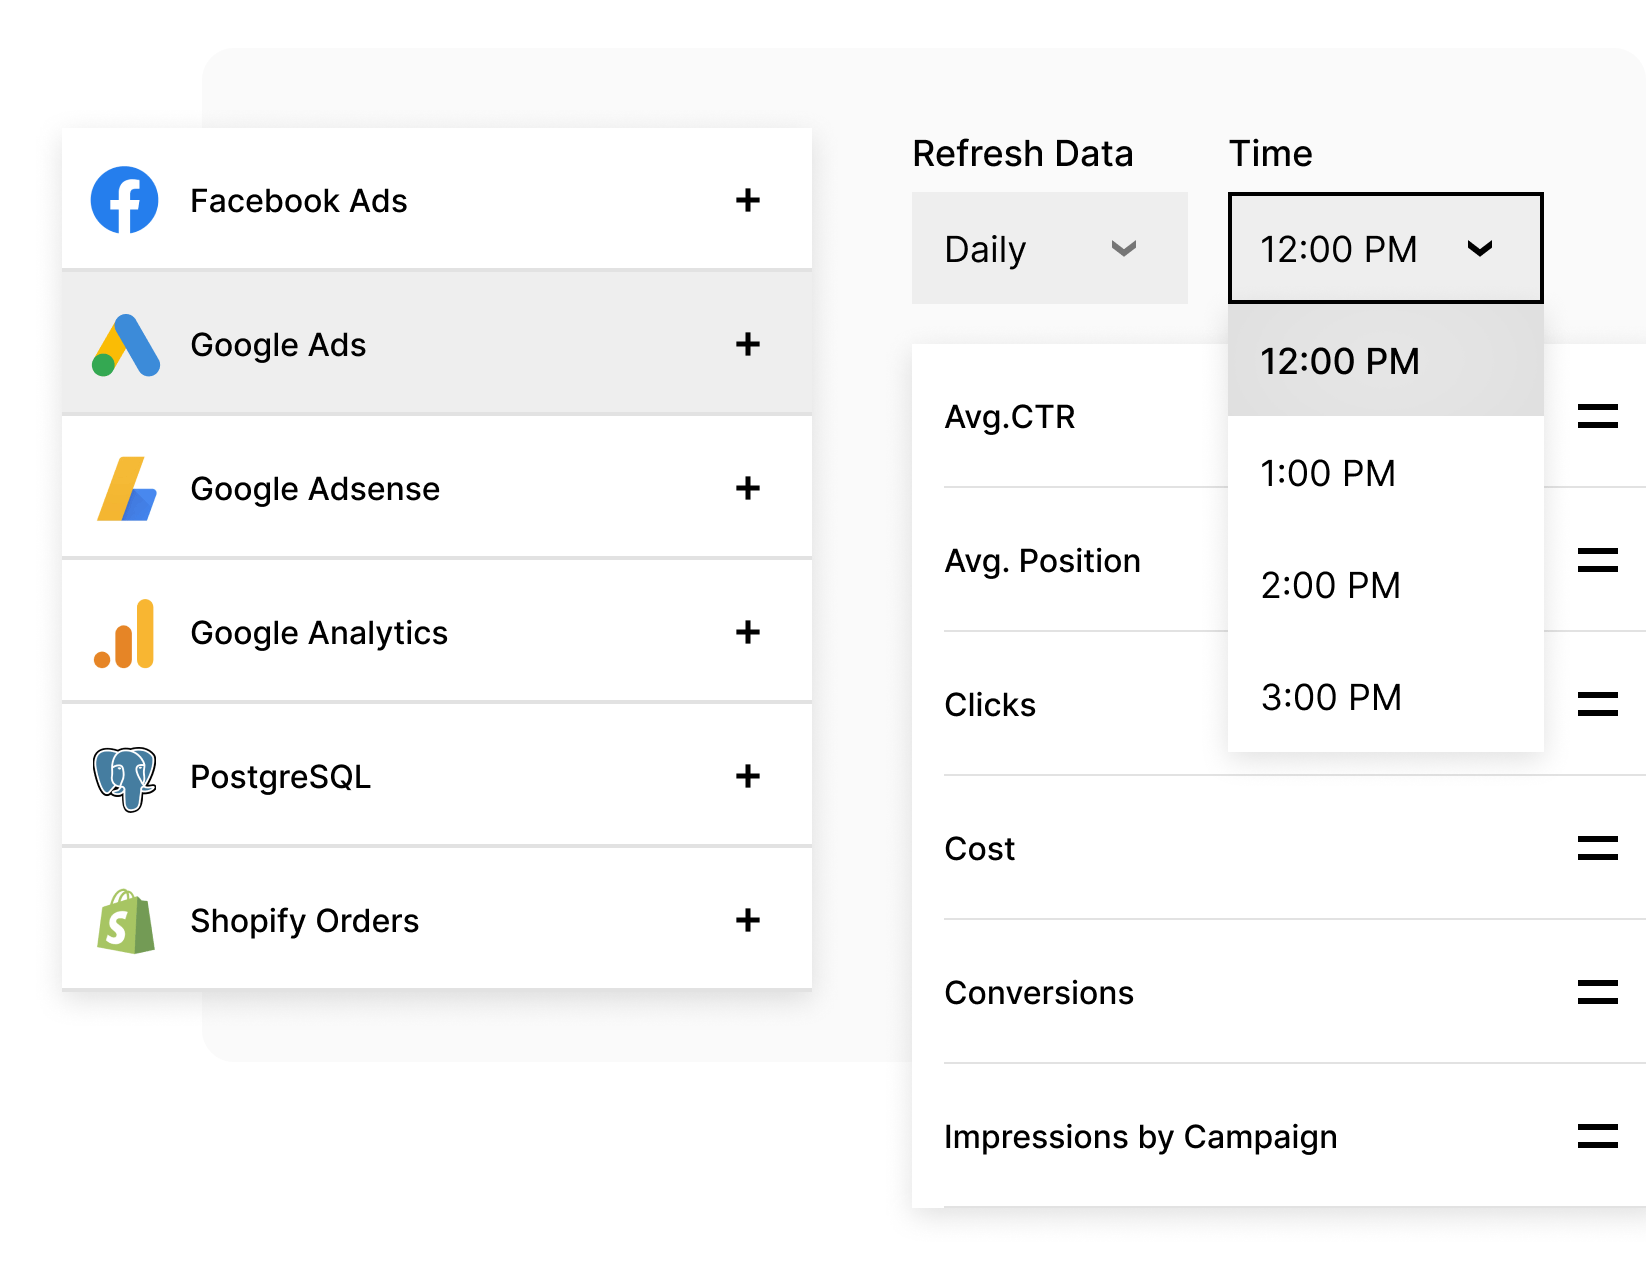The width and height of the screenshot is (1646, 1277).
Task: Select the Facebook Ads label
Action: tap(299, 201)
